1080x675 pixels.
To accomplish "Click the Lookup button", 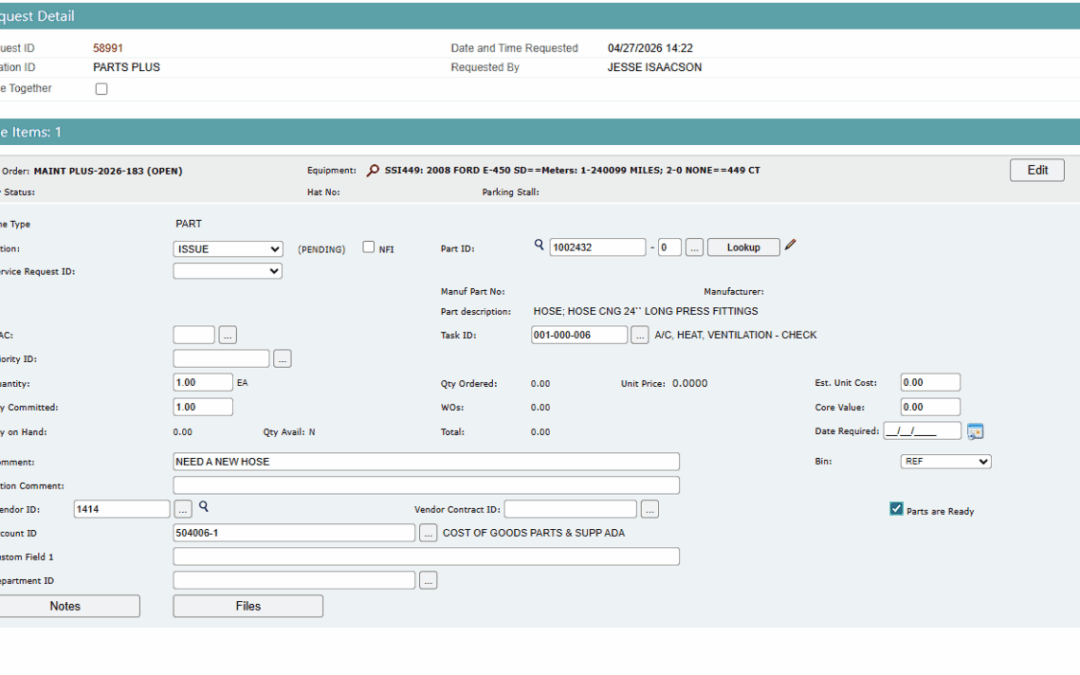I will coord(743,247).
